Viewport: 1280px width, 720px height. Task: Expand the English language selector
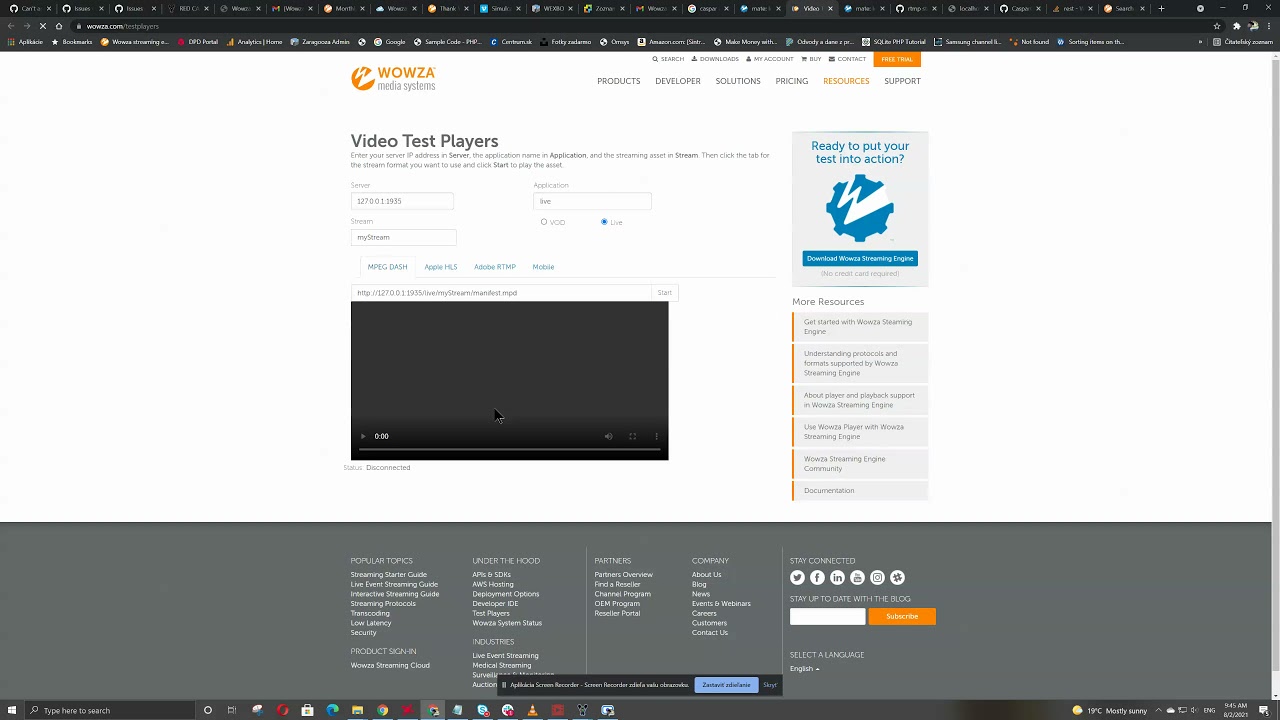point(804,669)
